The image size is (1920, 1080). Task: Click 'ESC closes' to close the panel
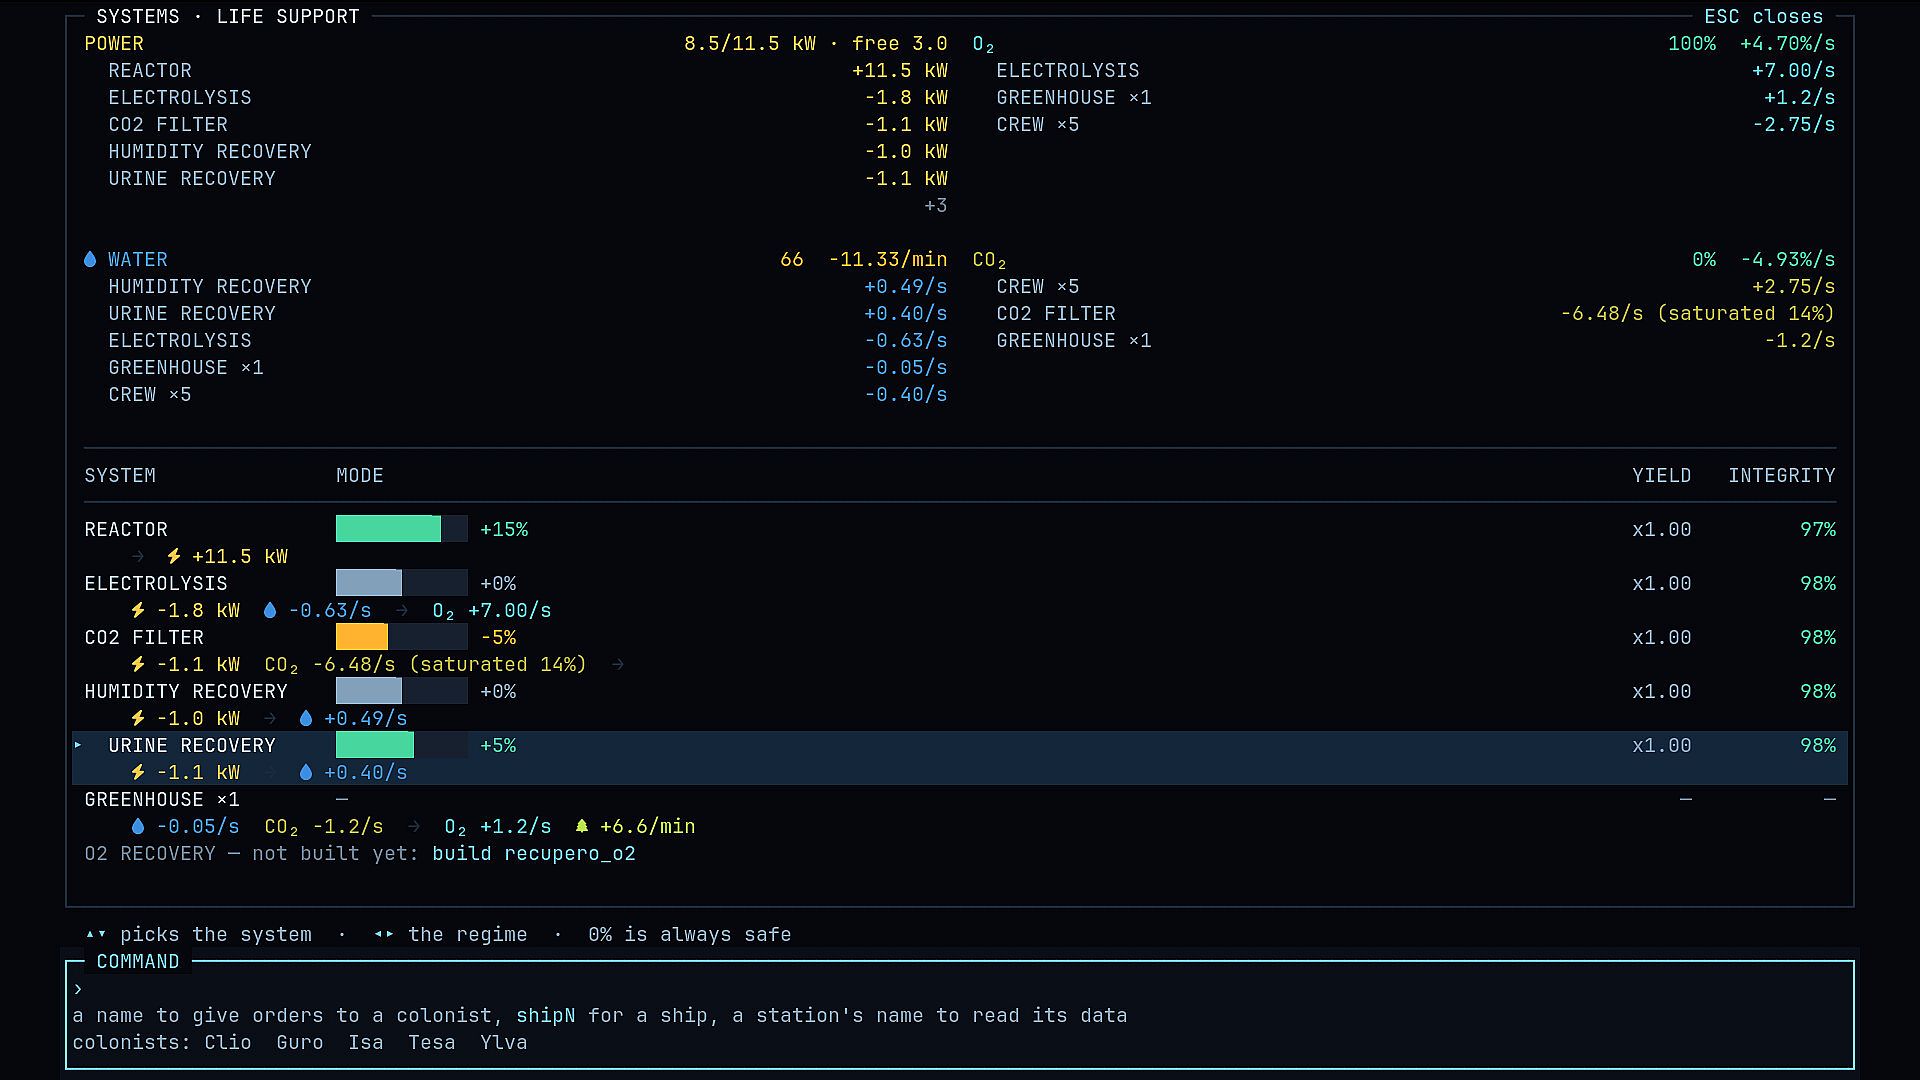pos(1764,16)
